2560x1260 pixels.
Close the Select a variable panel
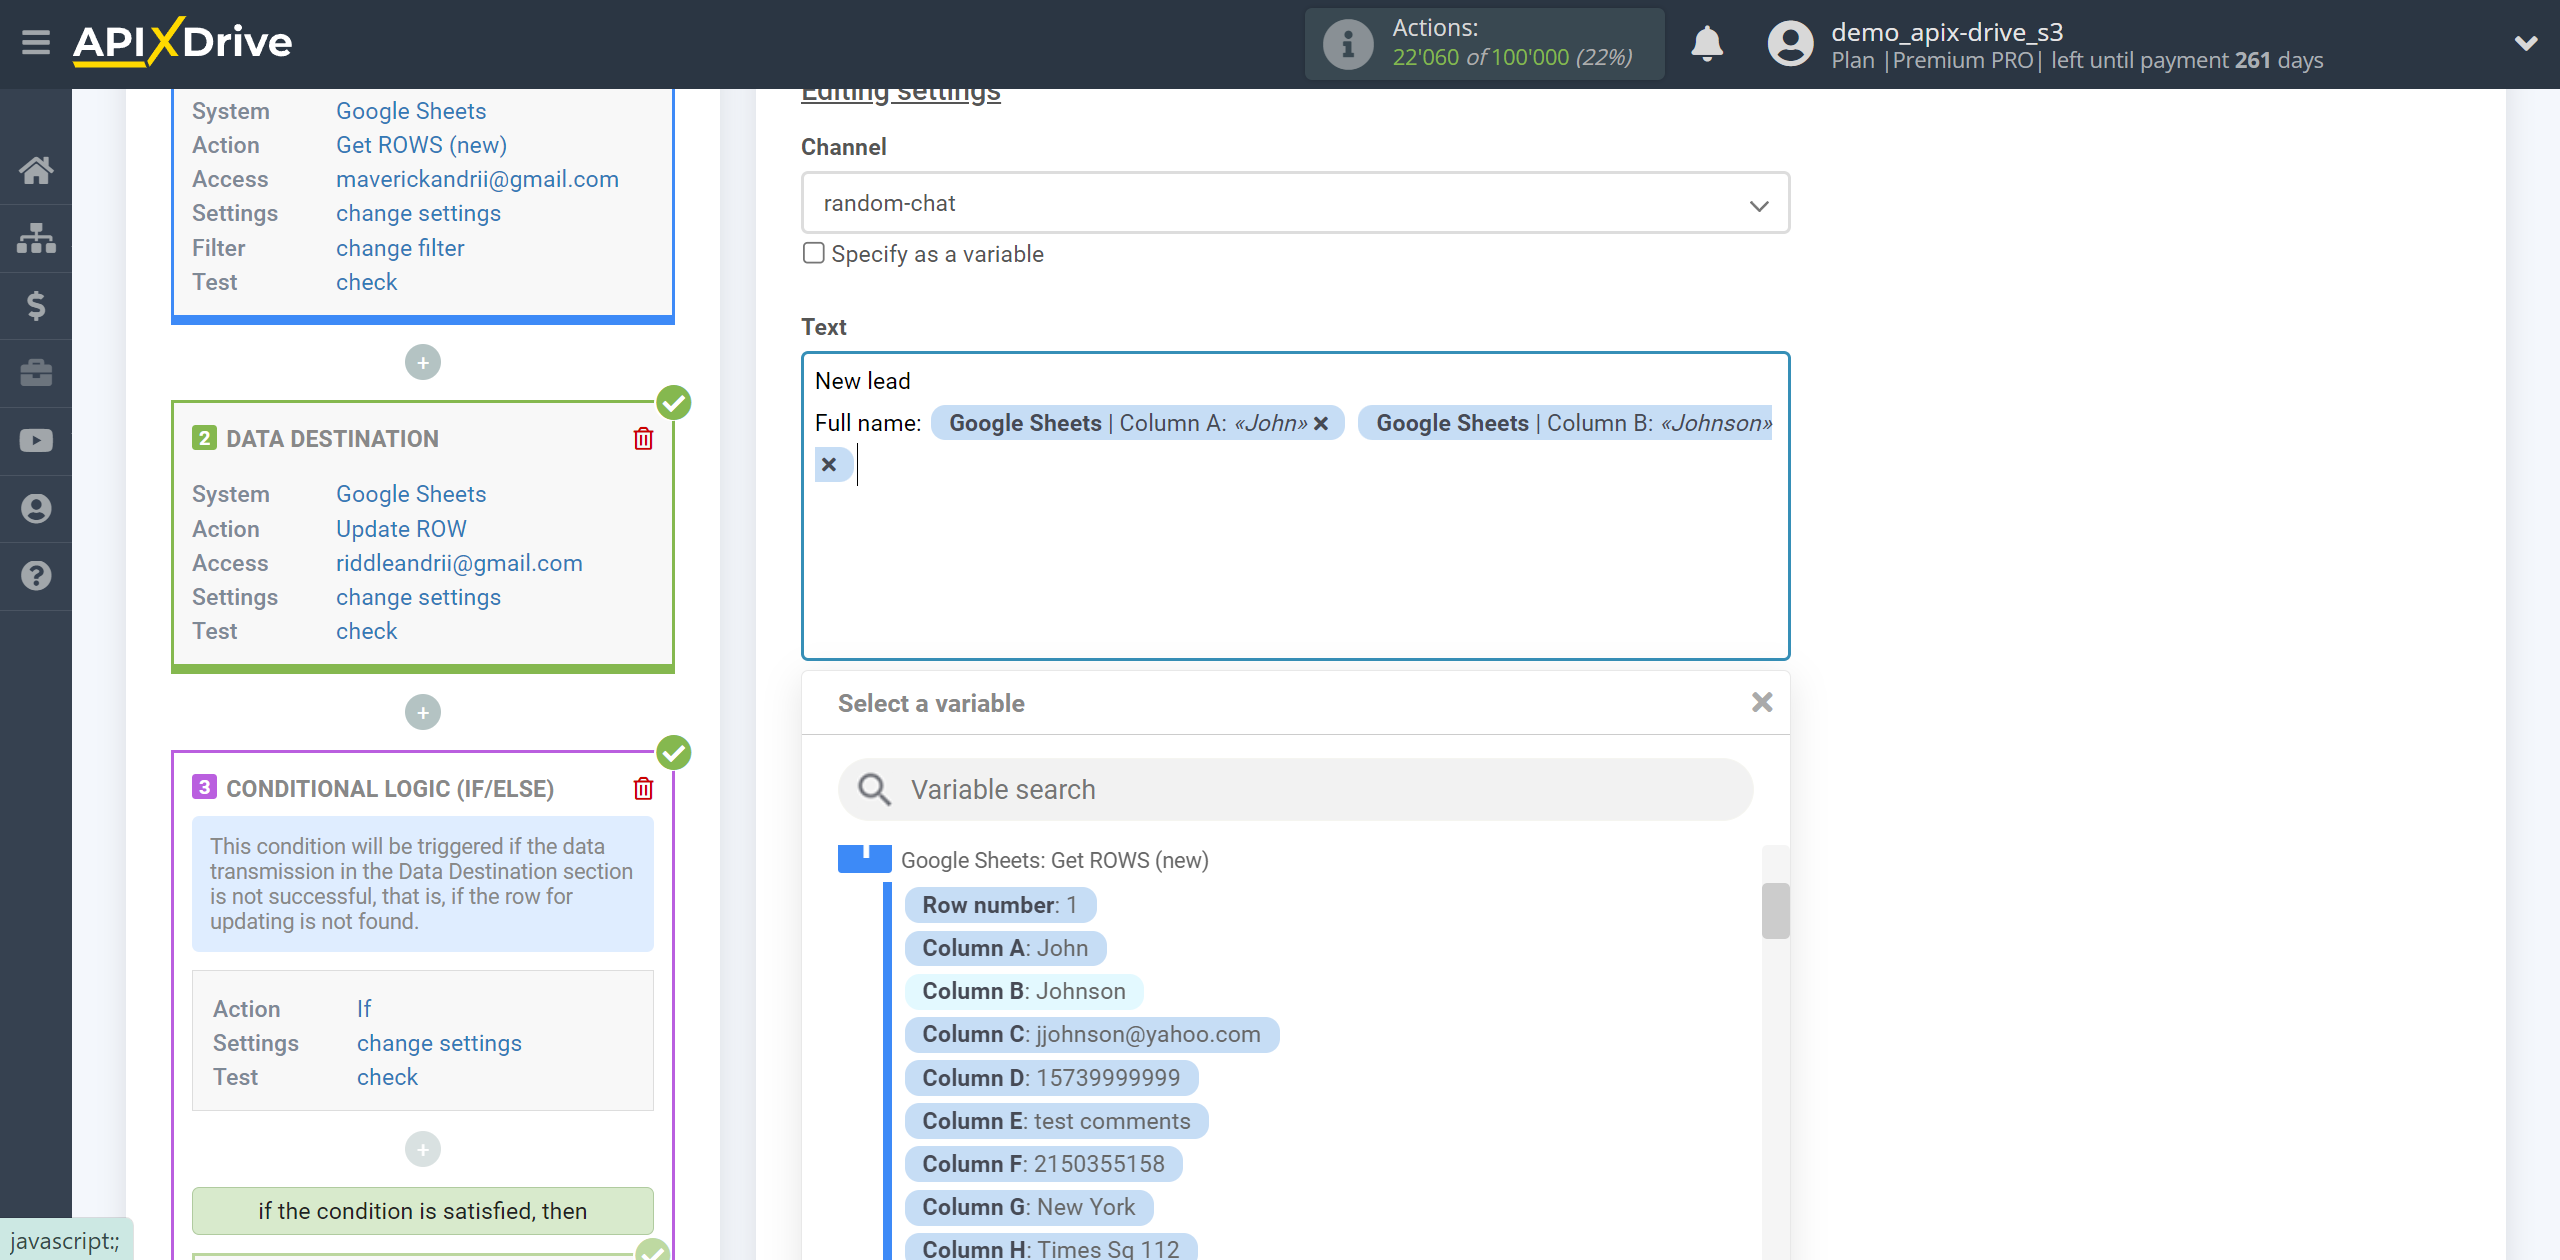point(1762,702)
